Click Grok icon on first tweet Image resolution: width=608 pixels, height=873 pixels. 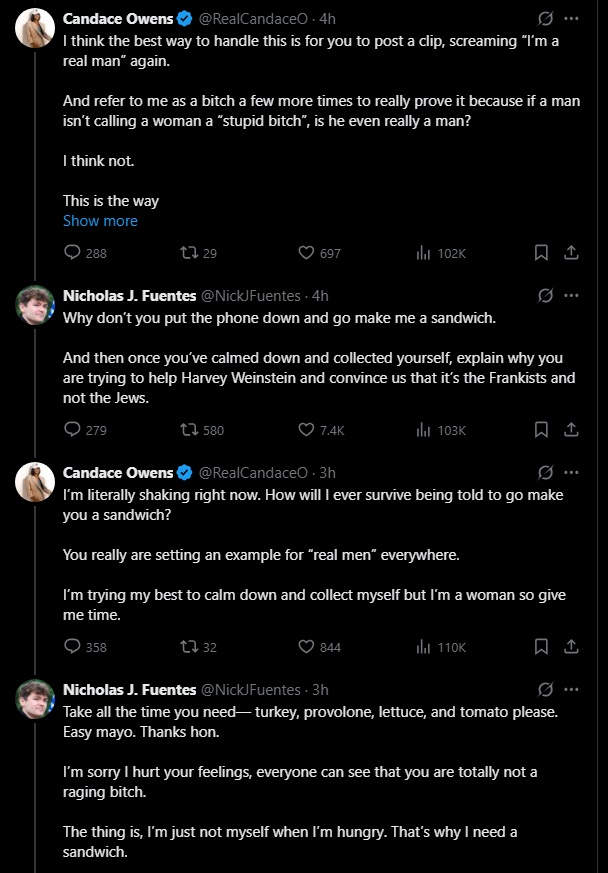pos(546,19)
